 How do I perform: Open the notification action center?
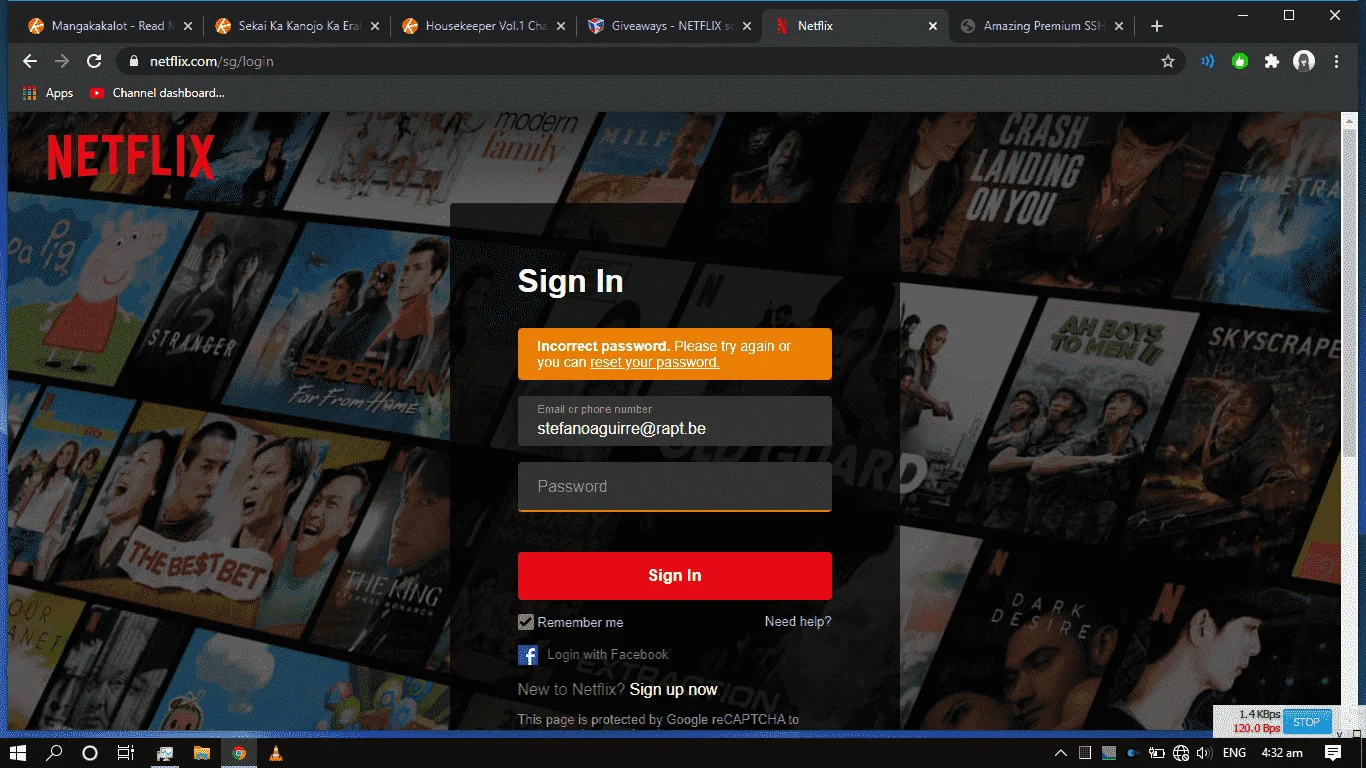coord(1333,752)
